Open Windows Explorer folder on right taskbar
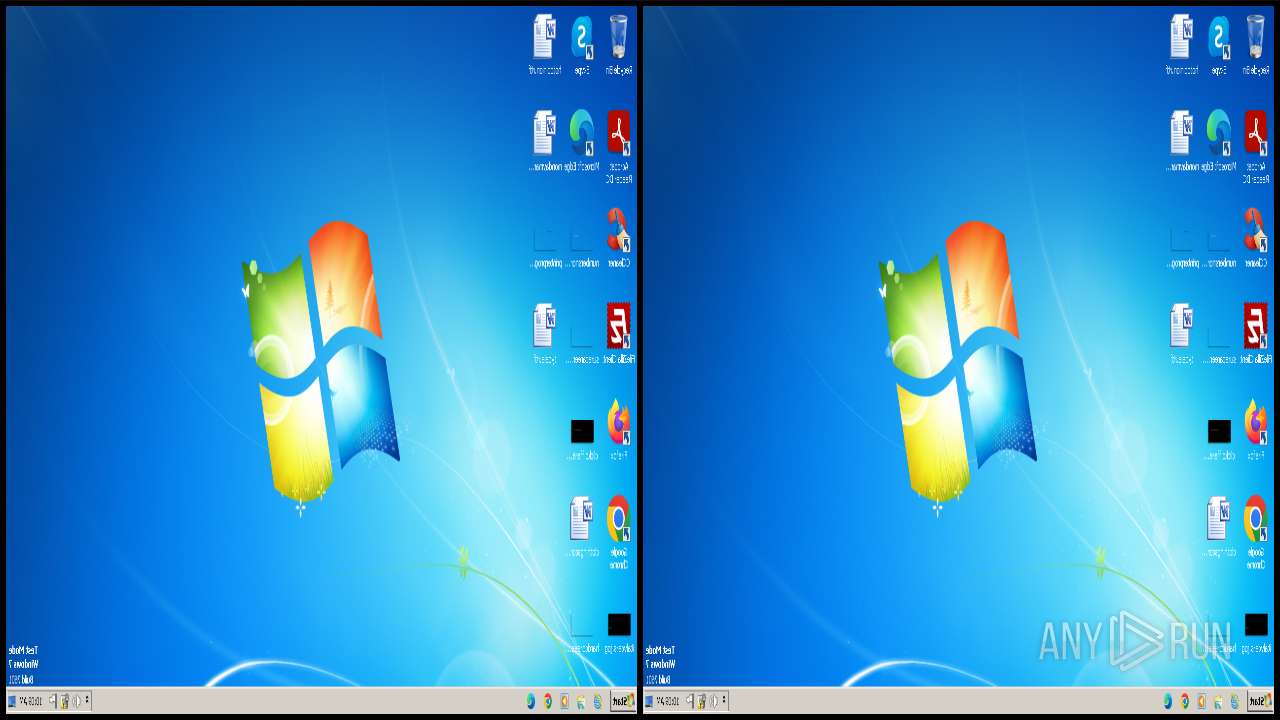The width and height of the screenshot is (1280, 720). (1217, 702)
